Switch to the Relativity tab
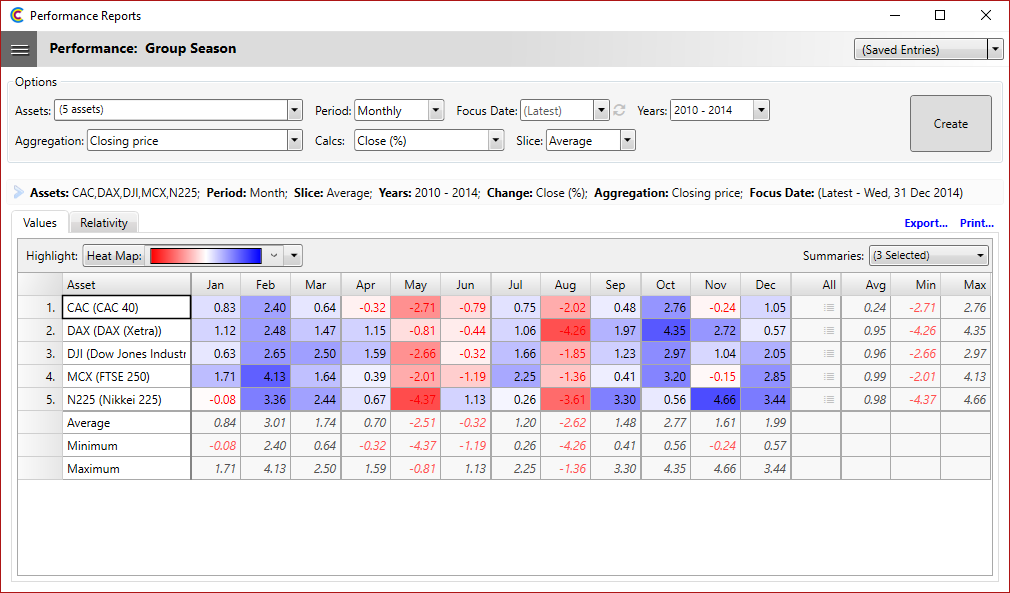Viewport: 1010px width, 593px height. point(104,223)
